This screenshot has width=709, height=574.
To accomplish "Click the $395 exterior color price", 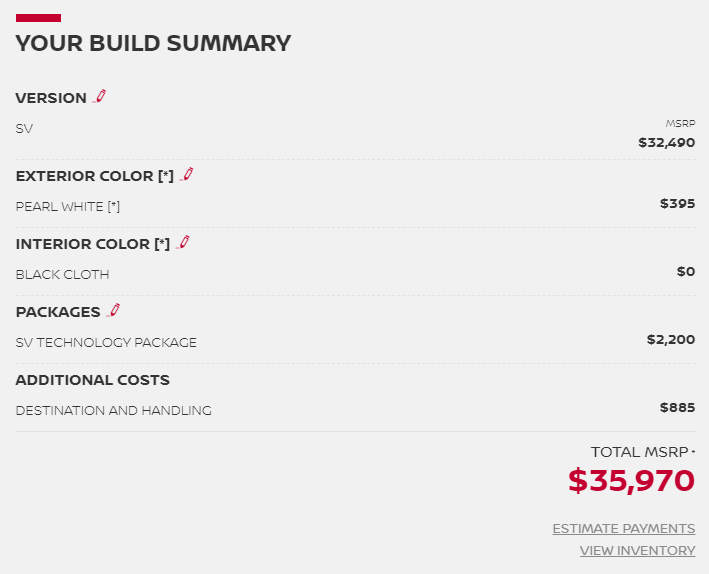I will (677, 203).
